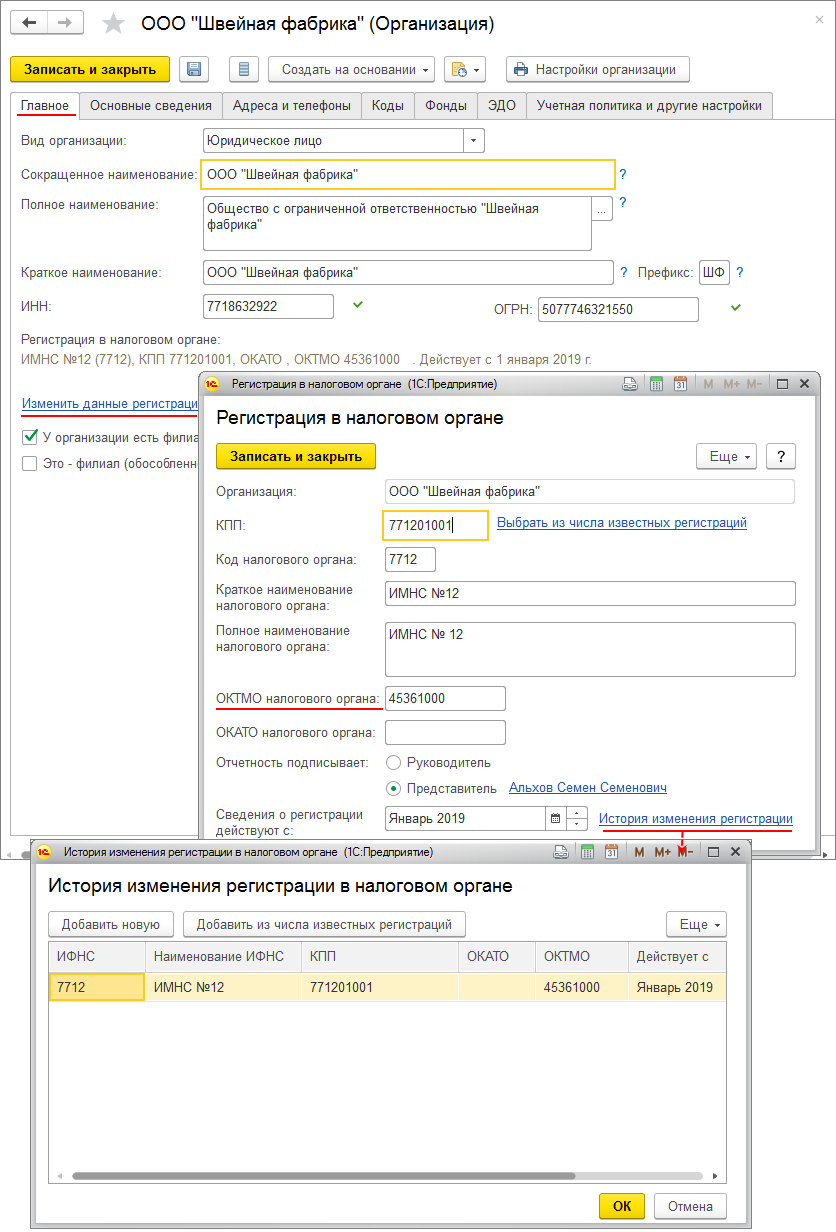Open calendar icon in history dialog title bar

pos(612,852)
